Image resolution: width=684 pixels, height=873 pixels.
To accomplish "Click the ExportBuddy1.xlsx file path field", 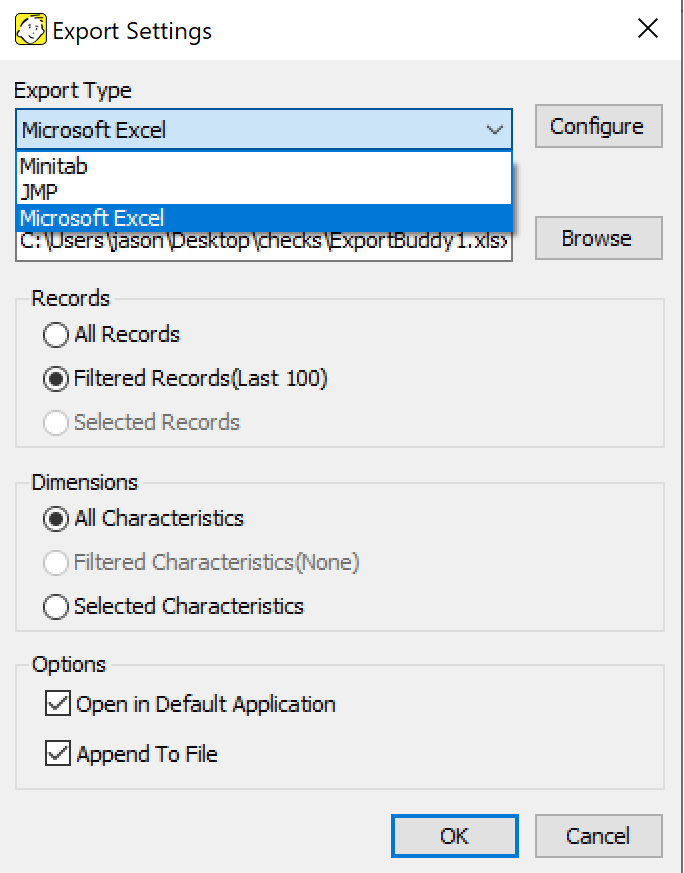I will 264,245.
